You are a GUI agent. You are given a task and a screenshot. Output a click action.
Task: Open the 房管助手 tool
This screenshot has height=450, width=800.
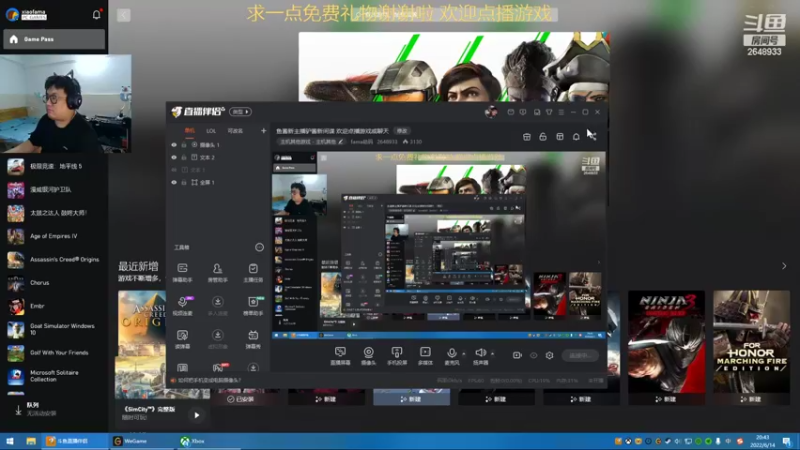click(x=217, y=272)
